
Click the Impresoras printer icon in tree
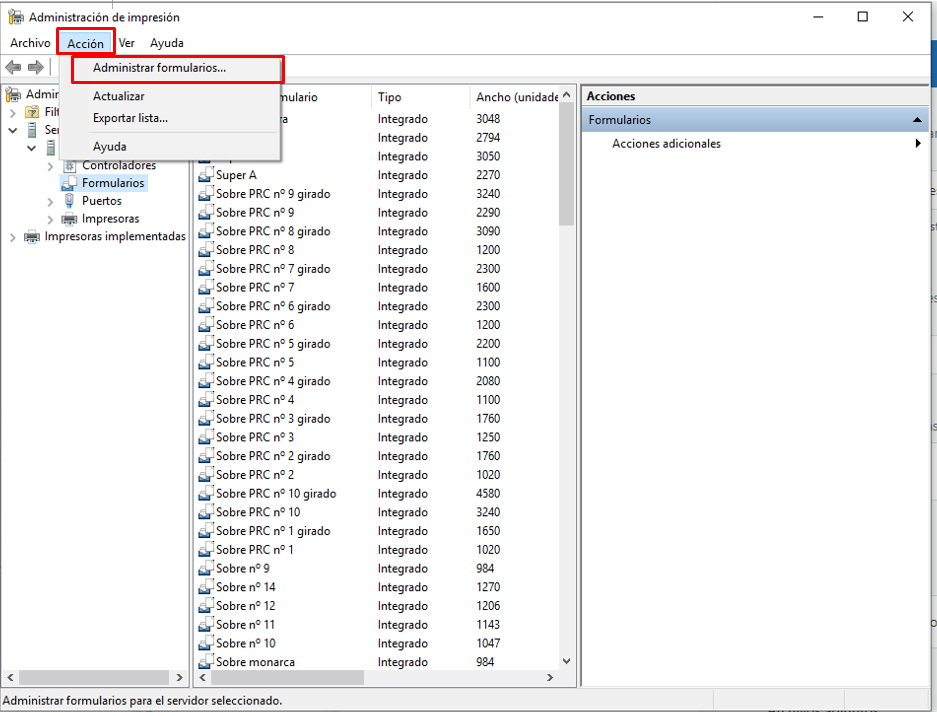point(69,219)
